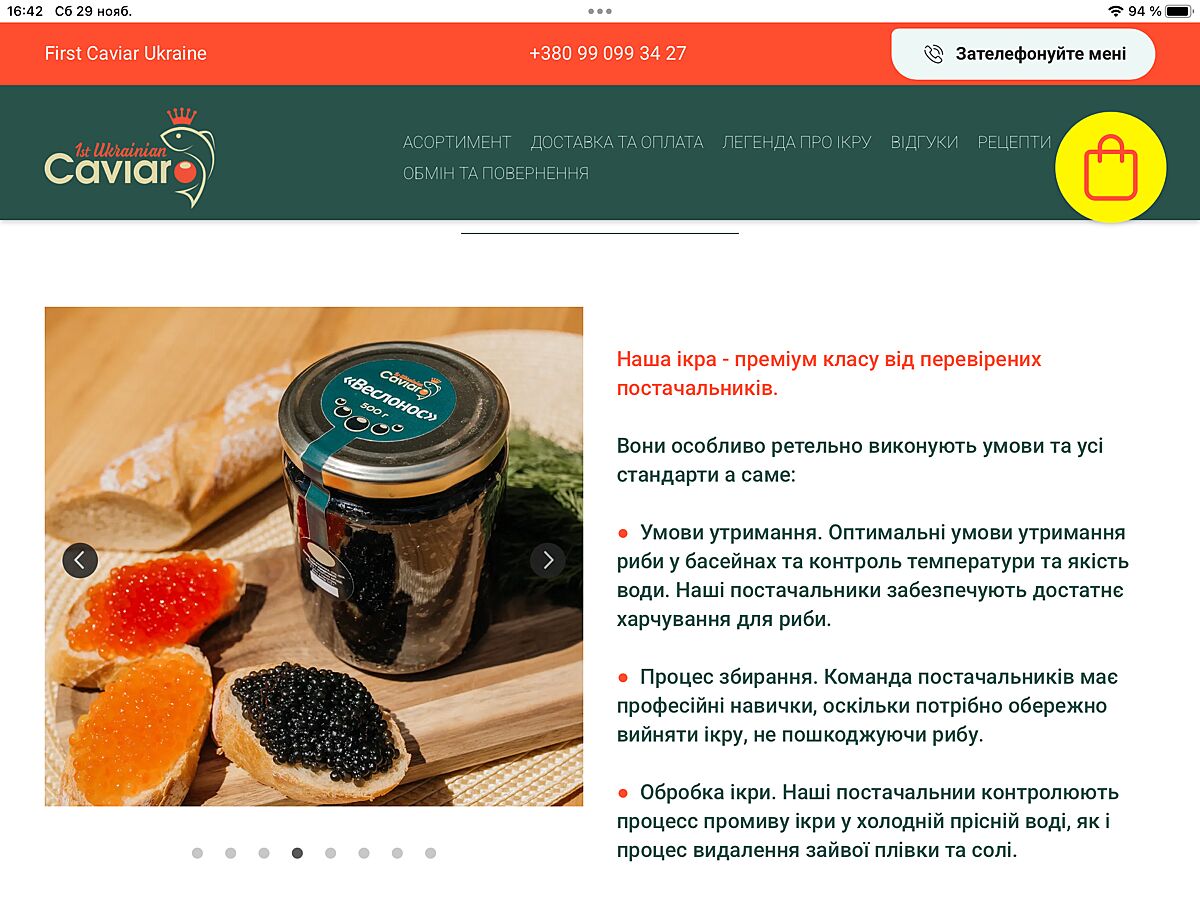This screenshot has width=1200, height=900.
Task: Advance carousel with right arrow
Action: (547, 560)
